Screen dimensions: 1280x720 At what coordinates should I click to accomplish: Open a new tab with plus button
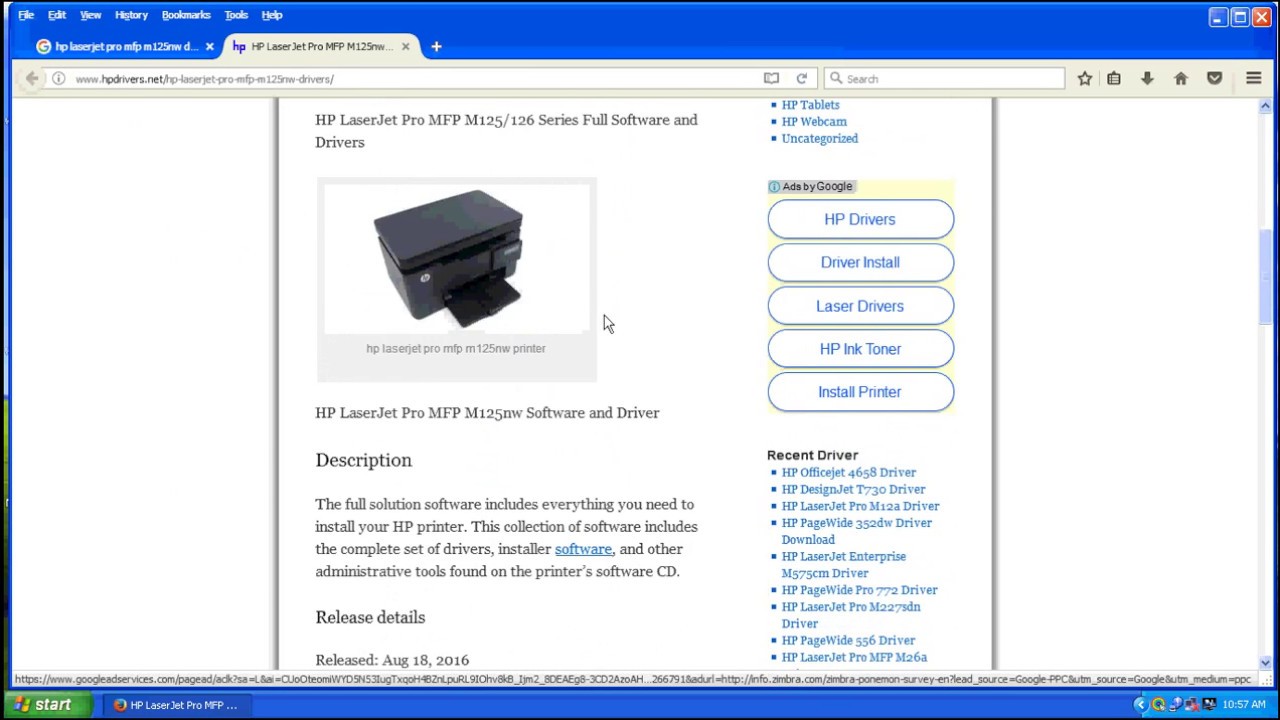[x=436, y=46]
